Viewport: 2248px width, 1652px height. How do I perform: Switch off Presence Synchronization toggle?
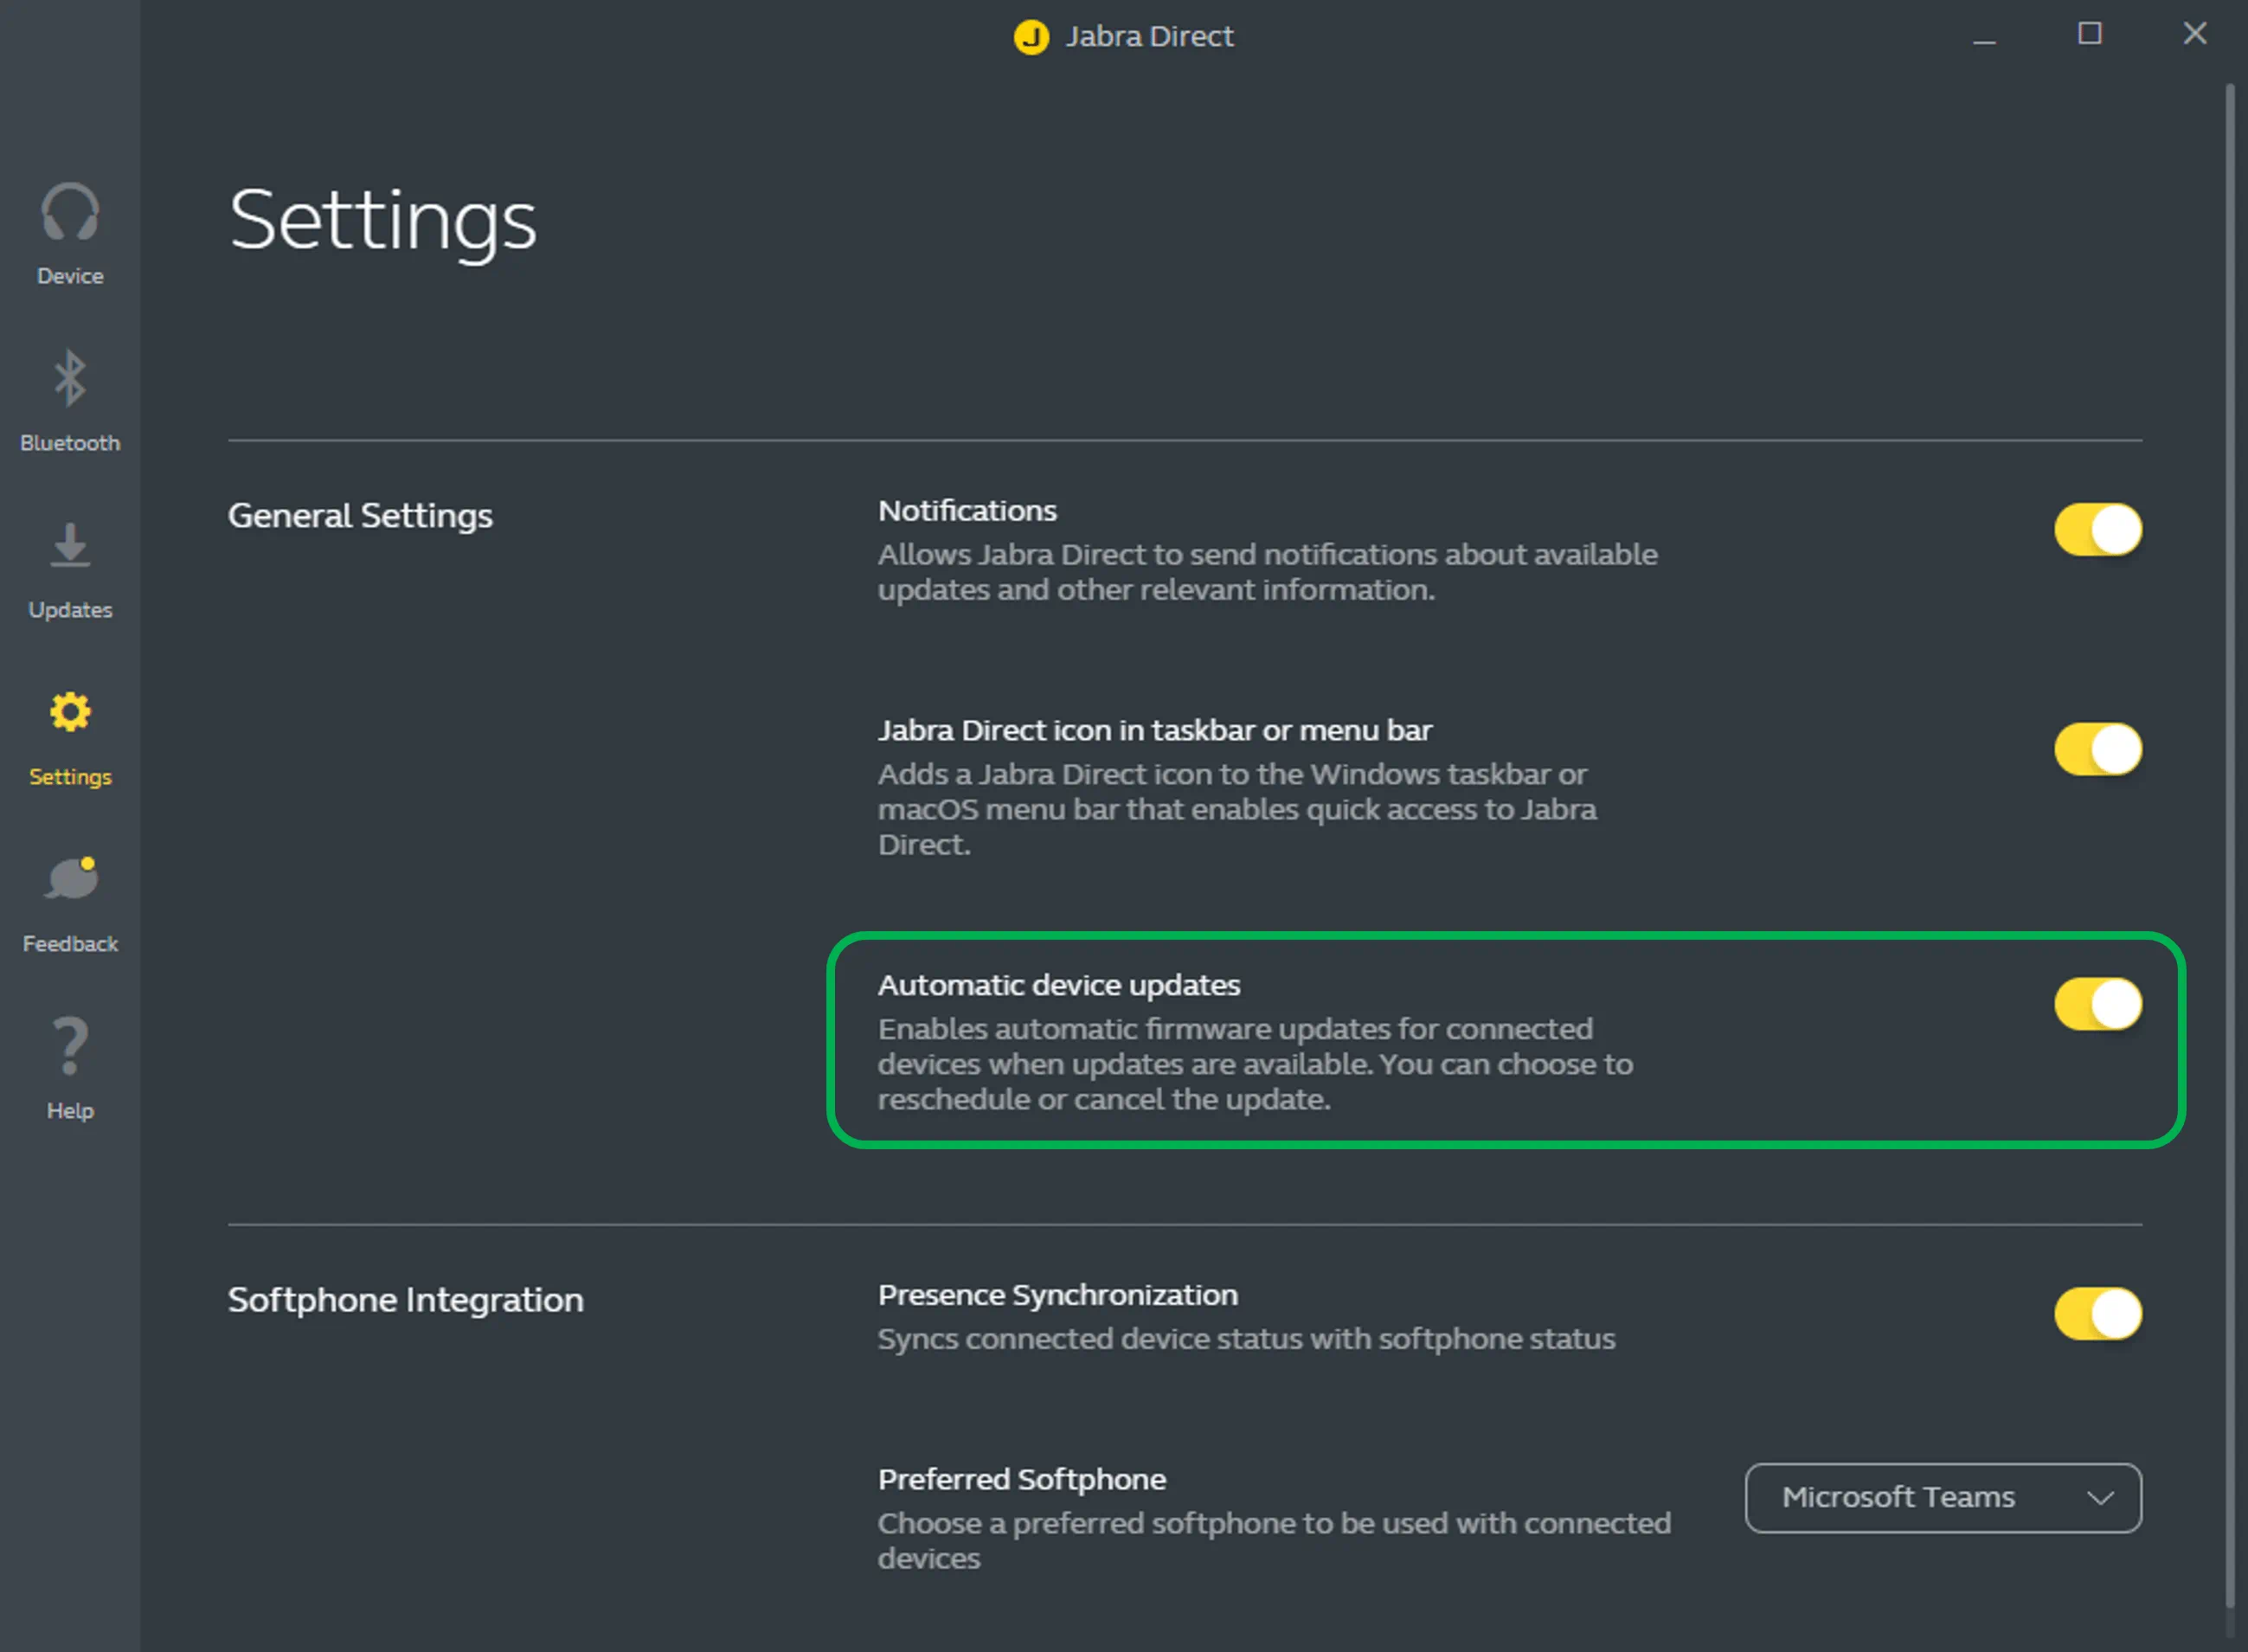click(2097, 1313)
